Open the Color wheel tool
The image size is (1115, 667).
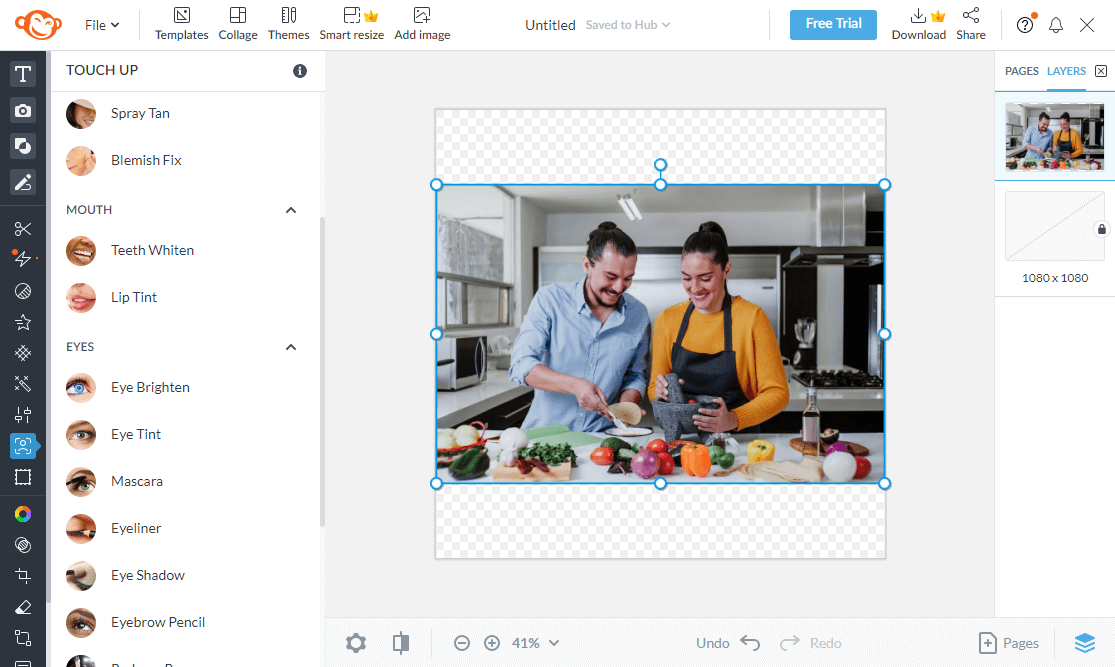coord(22,513)
